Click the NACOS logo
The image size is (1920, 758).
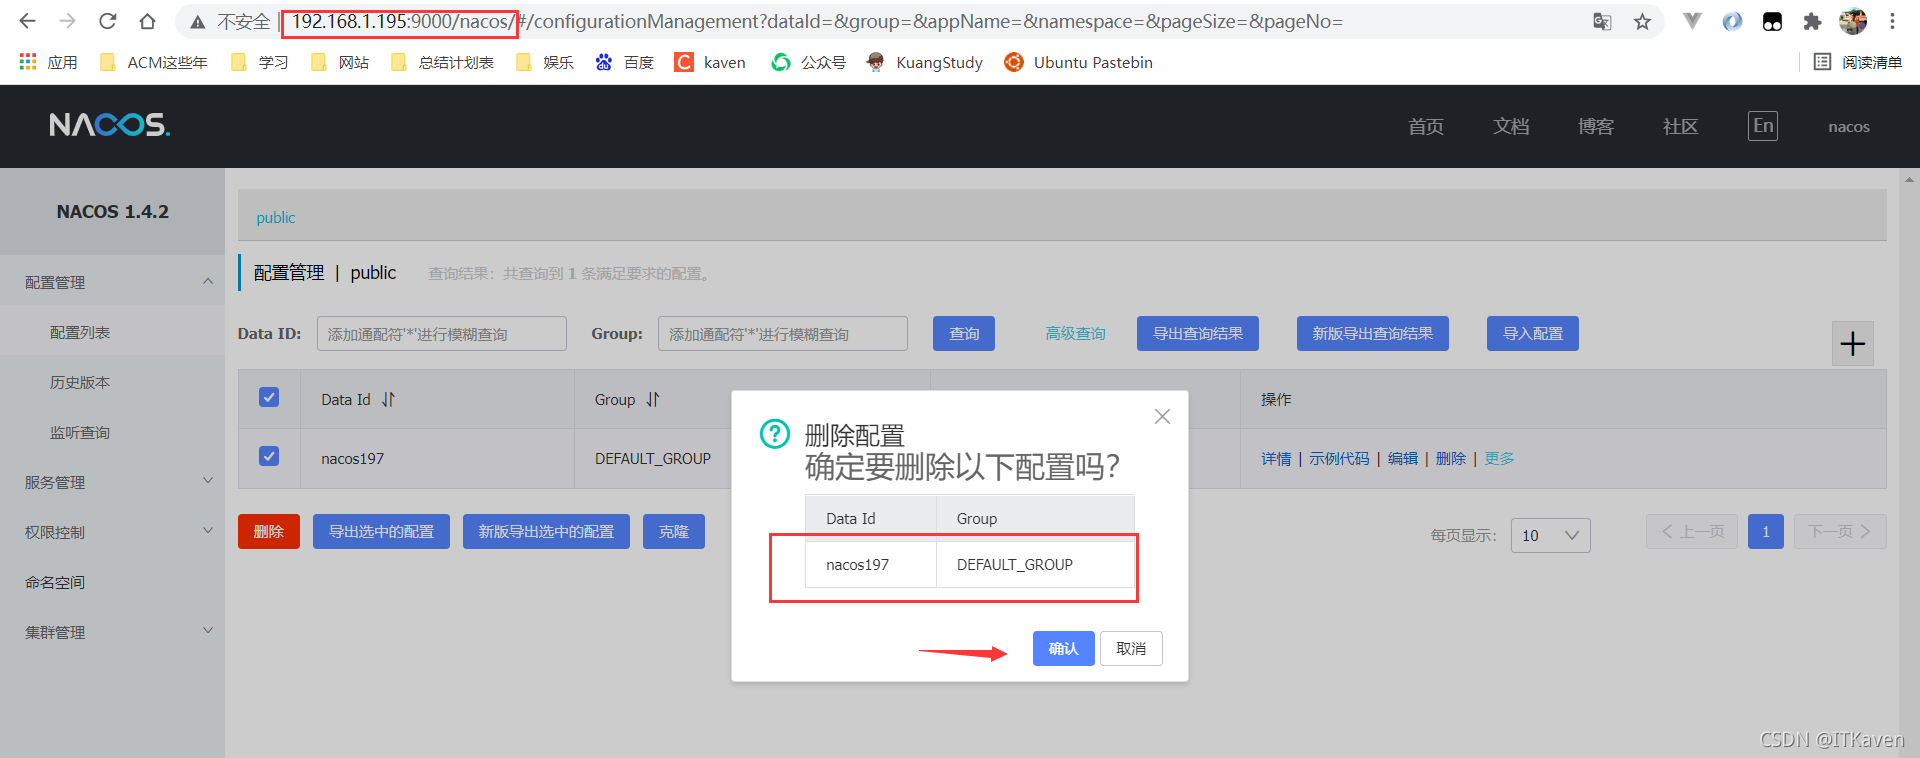(x=110, y=125)
